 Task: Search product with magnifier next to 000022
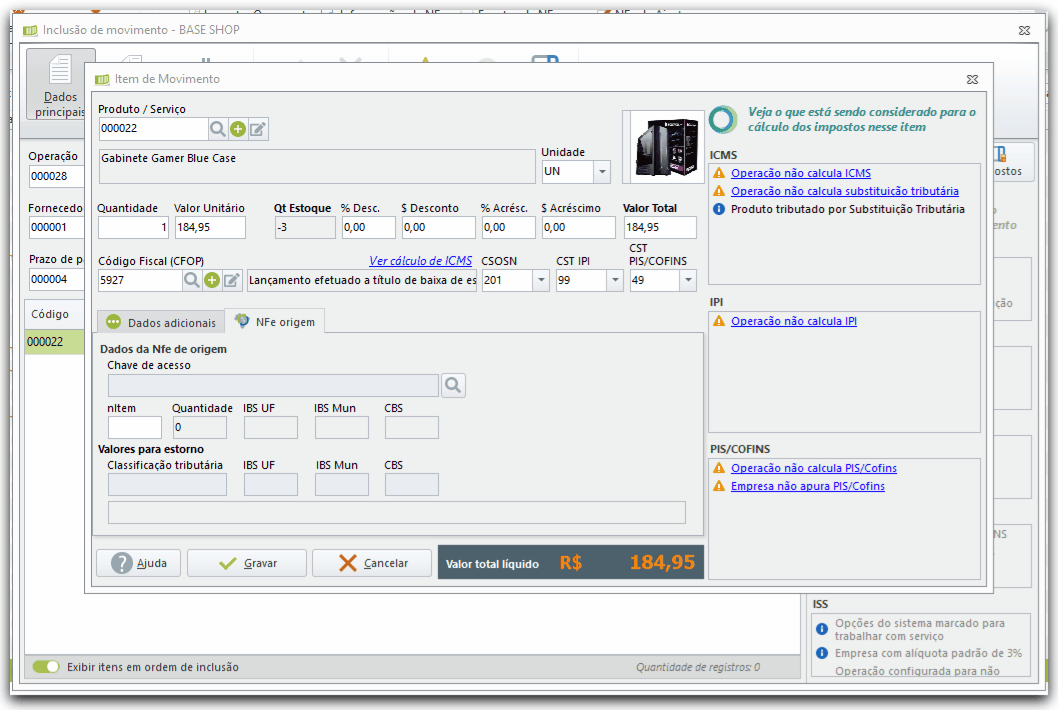[x=217, y=129]
